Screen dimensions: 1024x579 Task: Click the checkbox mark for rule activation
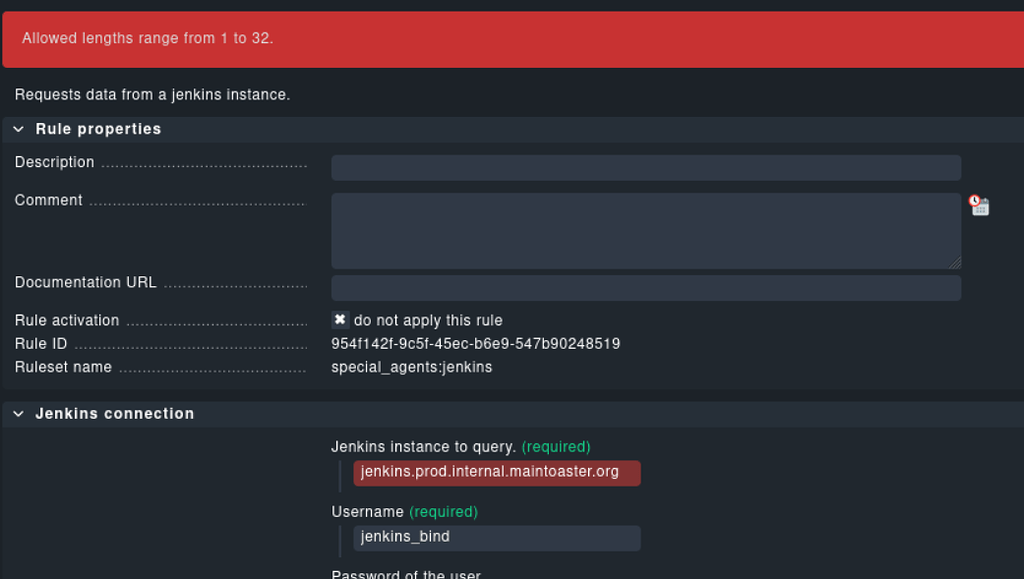tap(340, 320)
